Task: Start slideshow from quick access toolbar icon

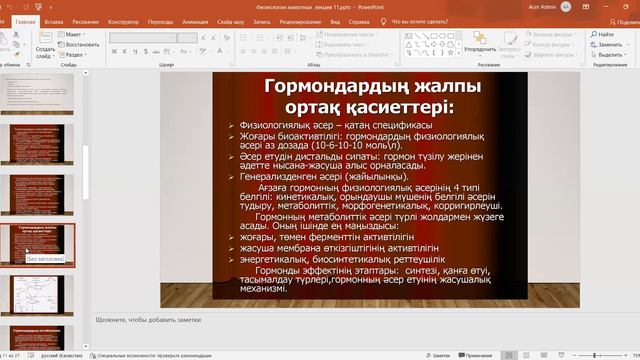Action: coord(38,7)
